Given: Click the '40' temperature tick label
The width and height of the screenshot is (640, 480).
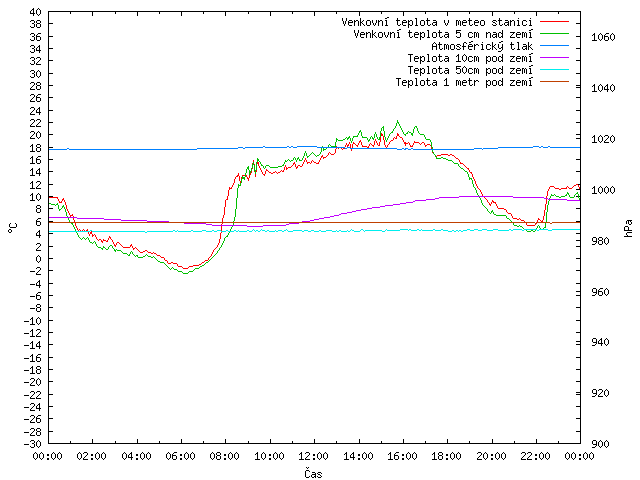Looking at the screenshot, I should pyautogui.click(x=36, y=12).
